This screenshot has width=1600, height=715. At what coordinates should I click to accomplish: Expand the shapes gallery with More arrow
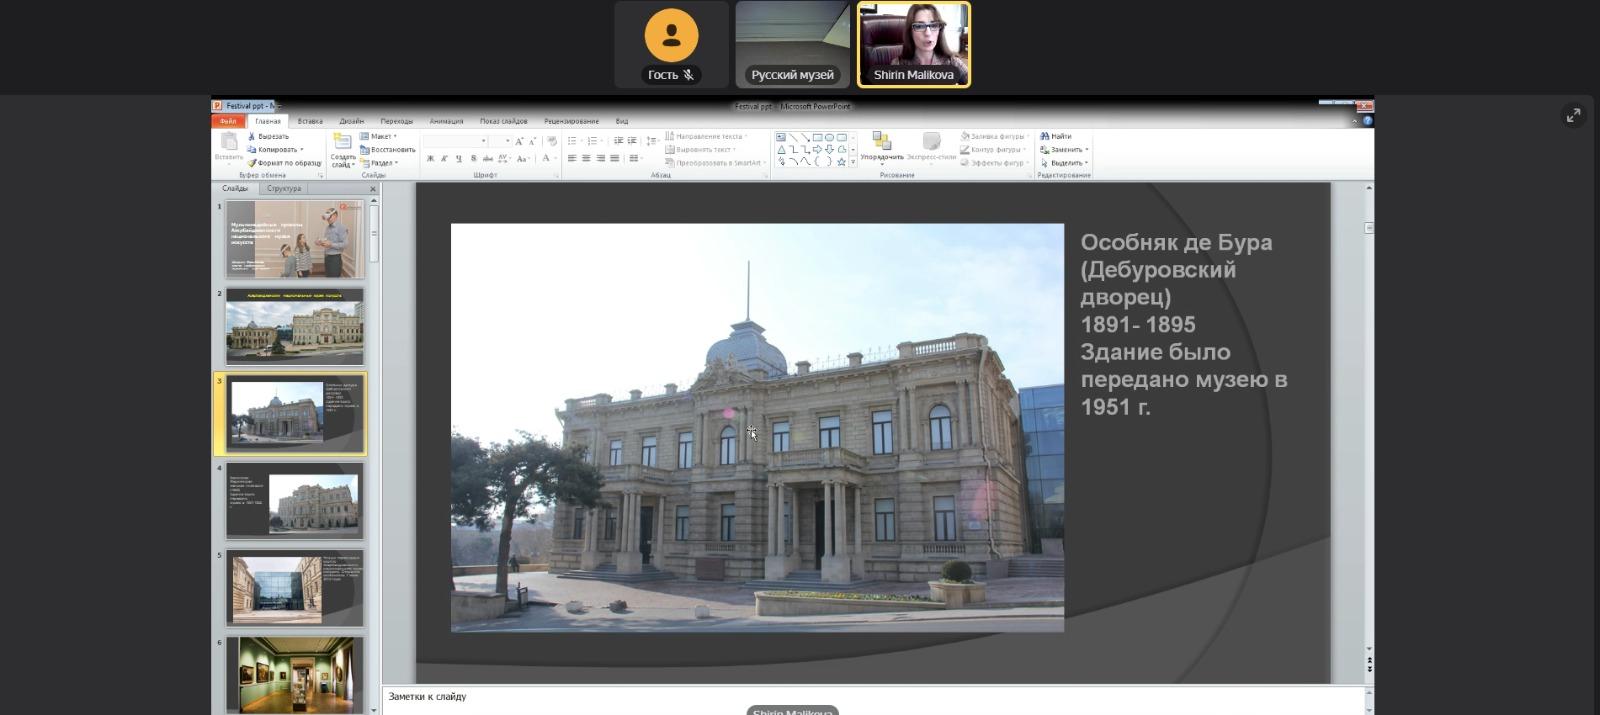click(x=853, y=162)
